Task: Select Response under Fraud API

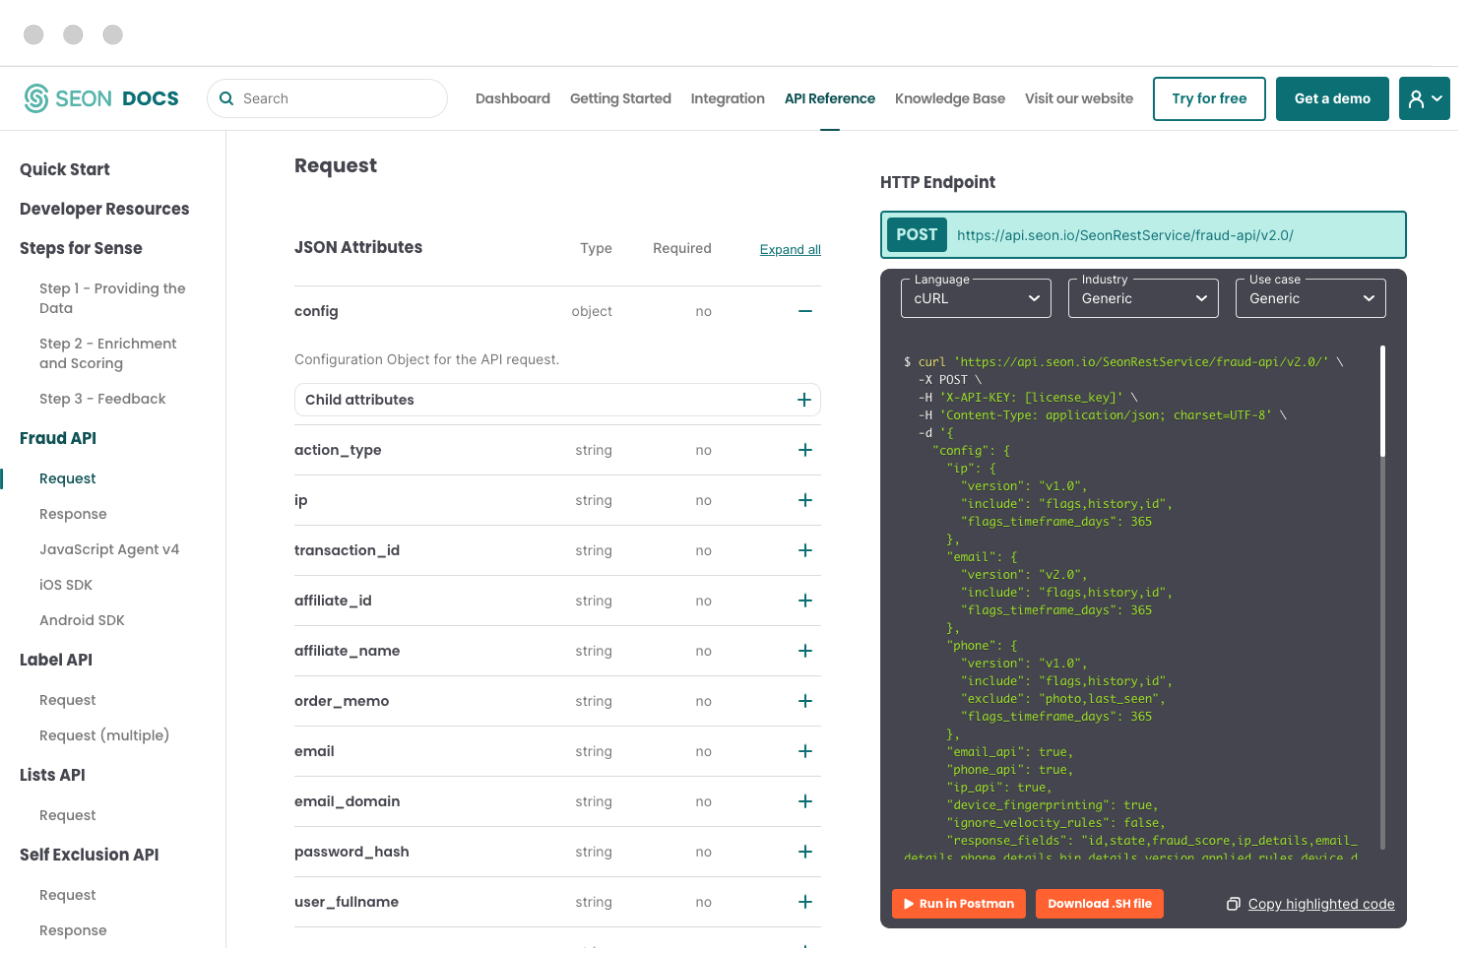Action: [73, 514]
